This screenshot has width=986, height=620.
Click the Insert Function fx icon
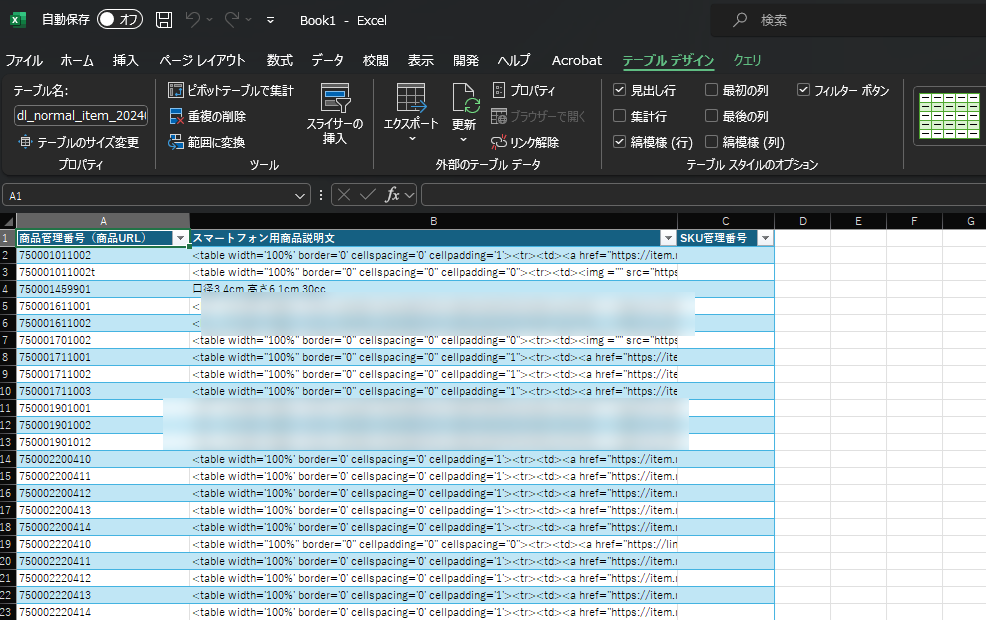tap(392, 195)
